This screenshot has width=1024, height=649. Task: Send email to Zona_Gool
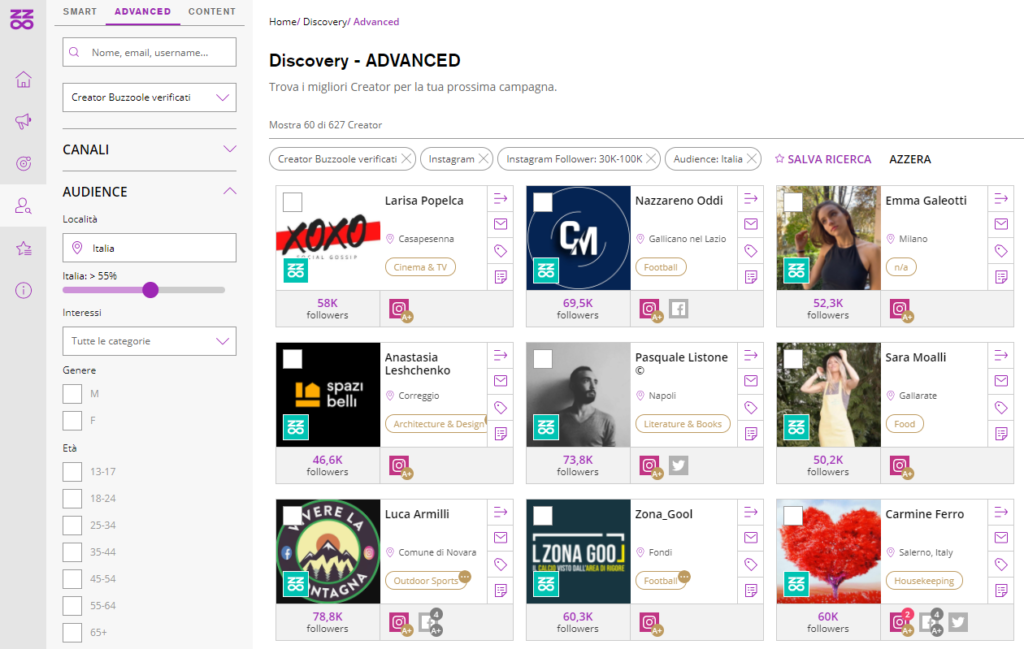[751, 537]
